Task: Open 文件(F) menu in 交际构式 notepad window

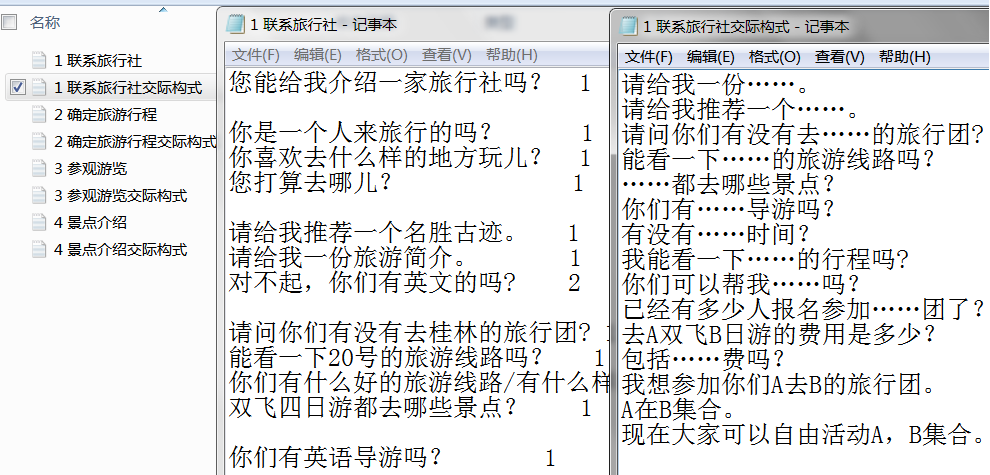Action: click(648, 57)
